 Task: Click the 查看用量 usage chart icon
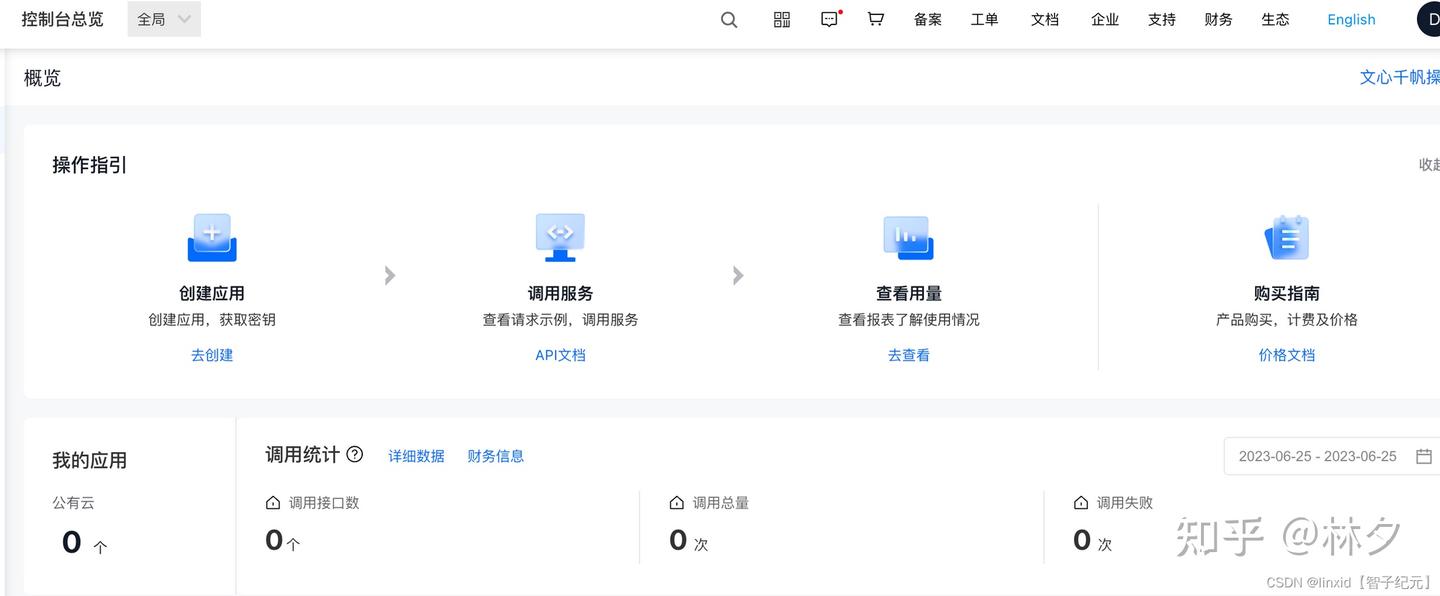pos(908,237)
